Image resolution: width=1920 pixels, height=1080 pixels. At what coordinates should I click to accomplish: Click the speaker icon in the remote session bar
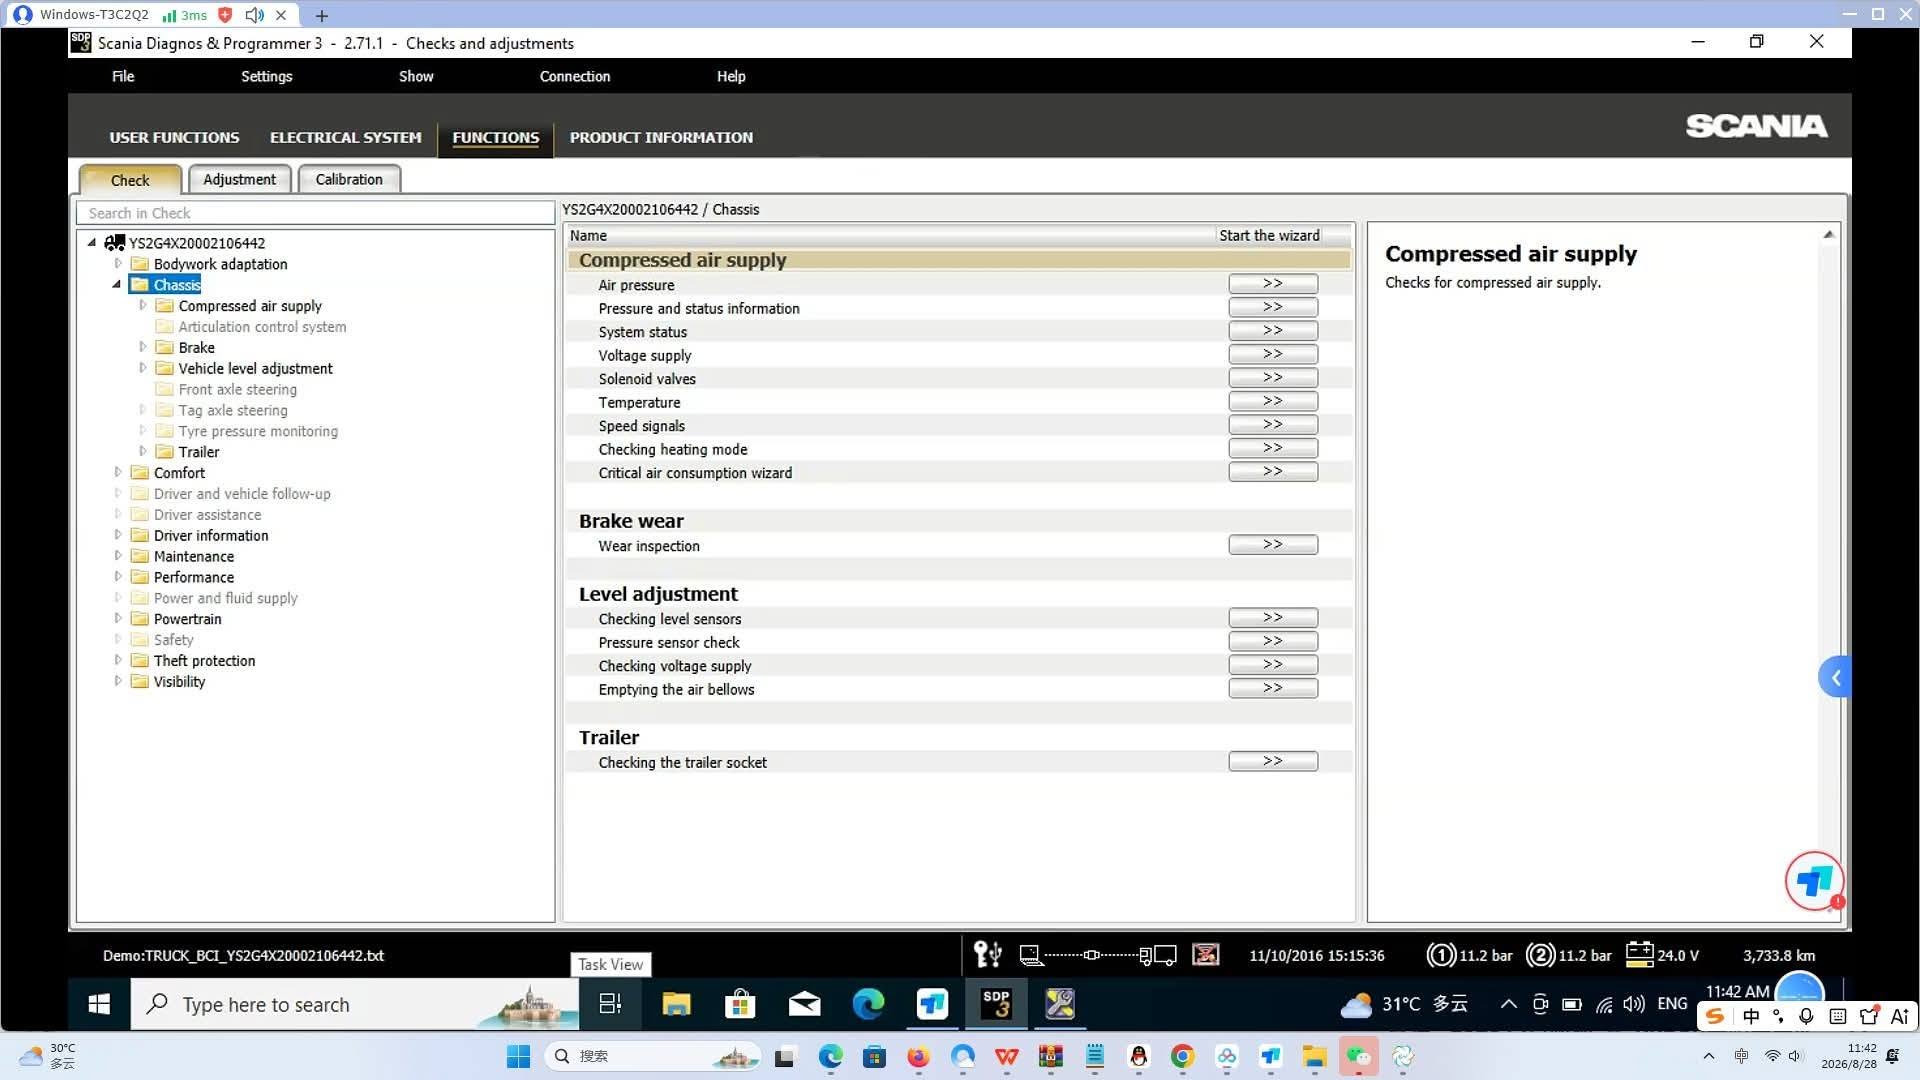coord(255,15)
